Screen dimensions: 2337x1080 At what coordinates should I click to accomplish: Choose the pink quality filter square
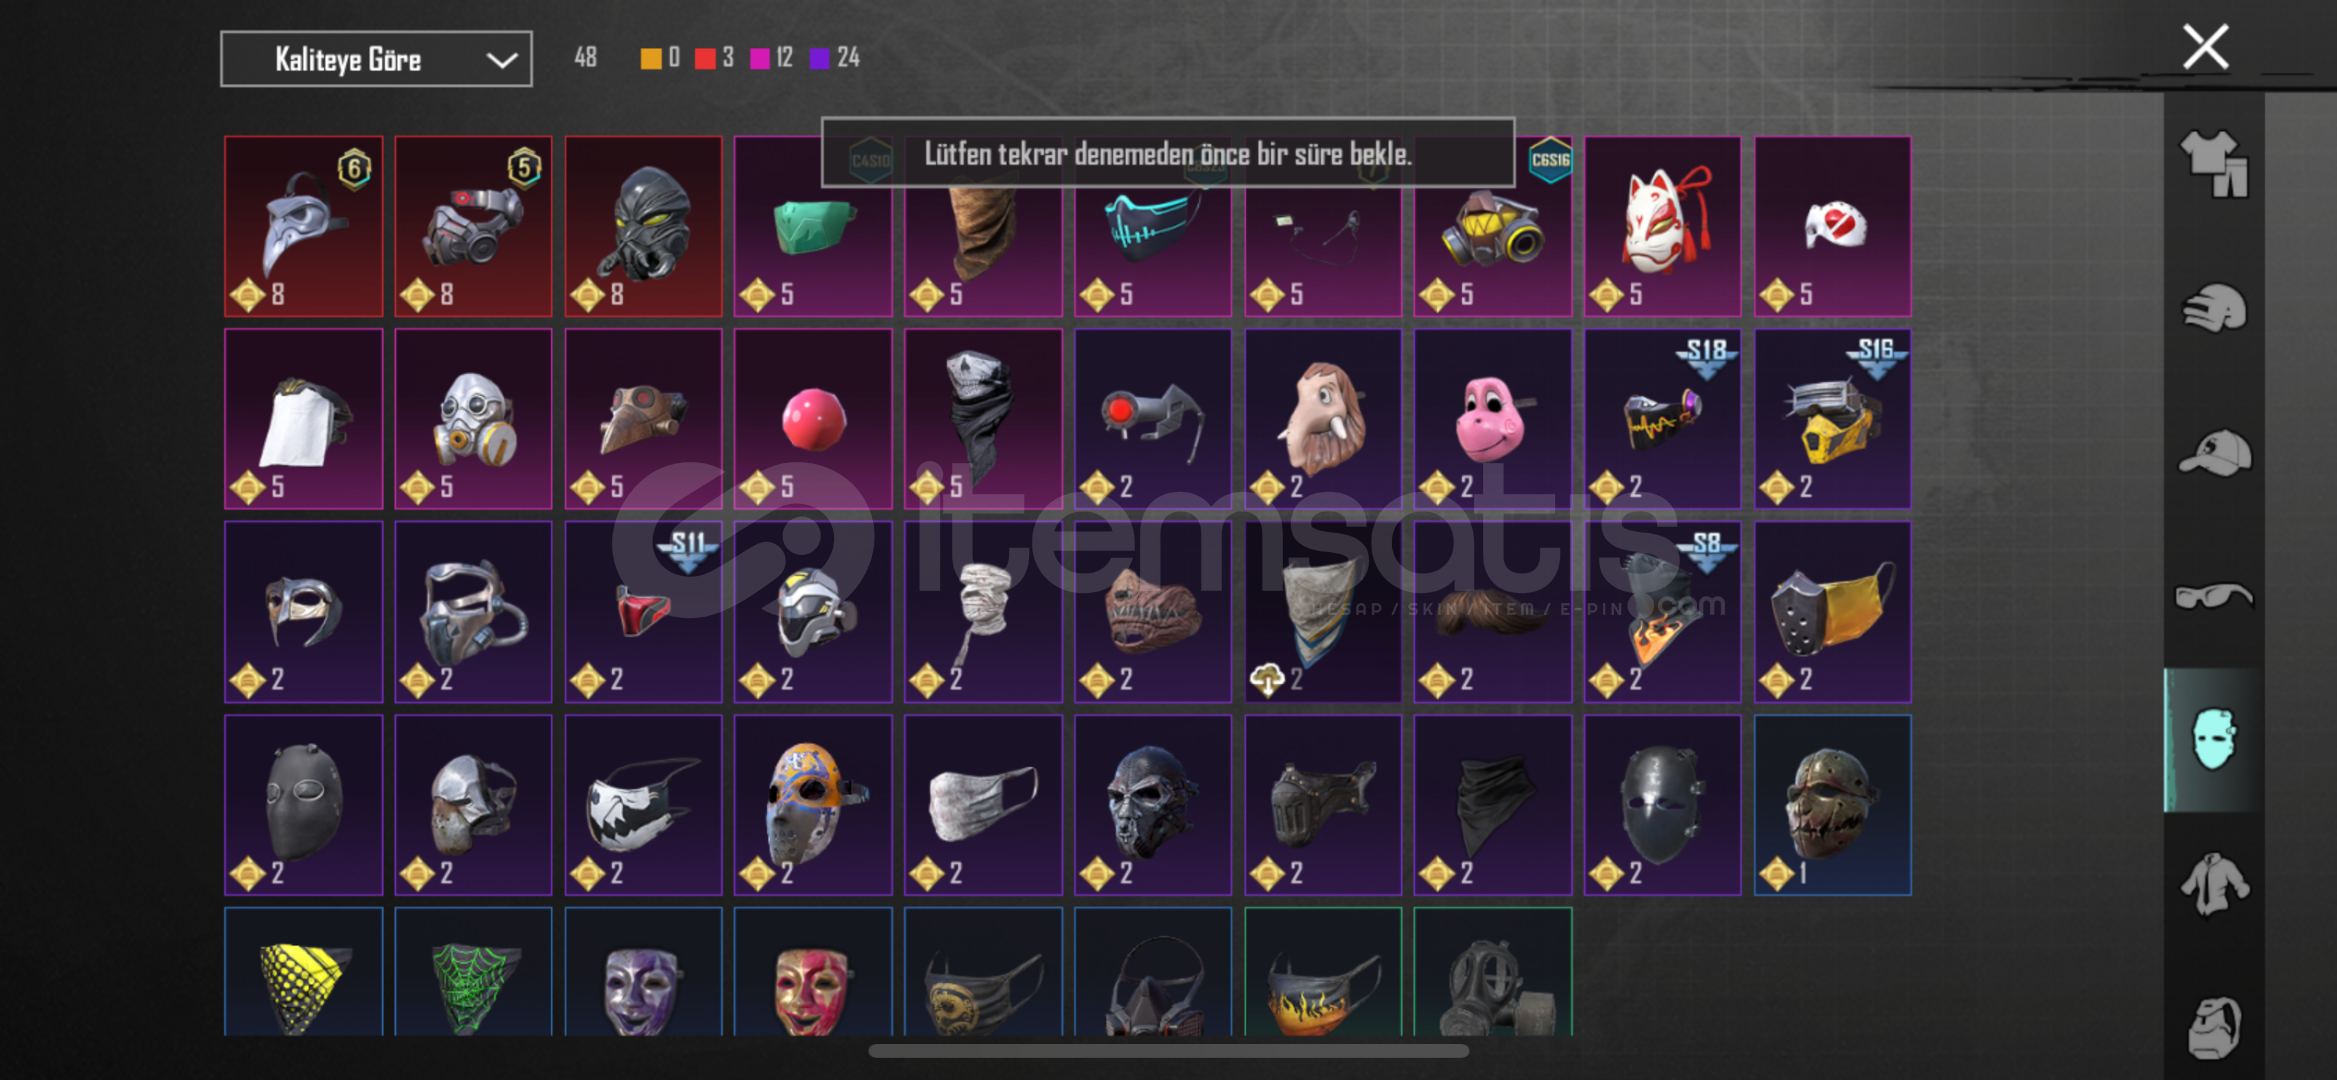(760, 59)
